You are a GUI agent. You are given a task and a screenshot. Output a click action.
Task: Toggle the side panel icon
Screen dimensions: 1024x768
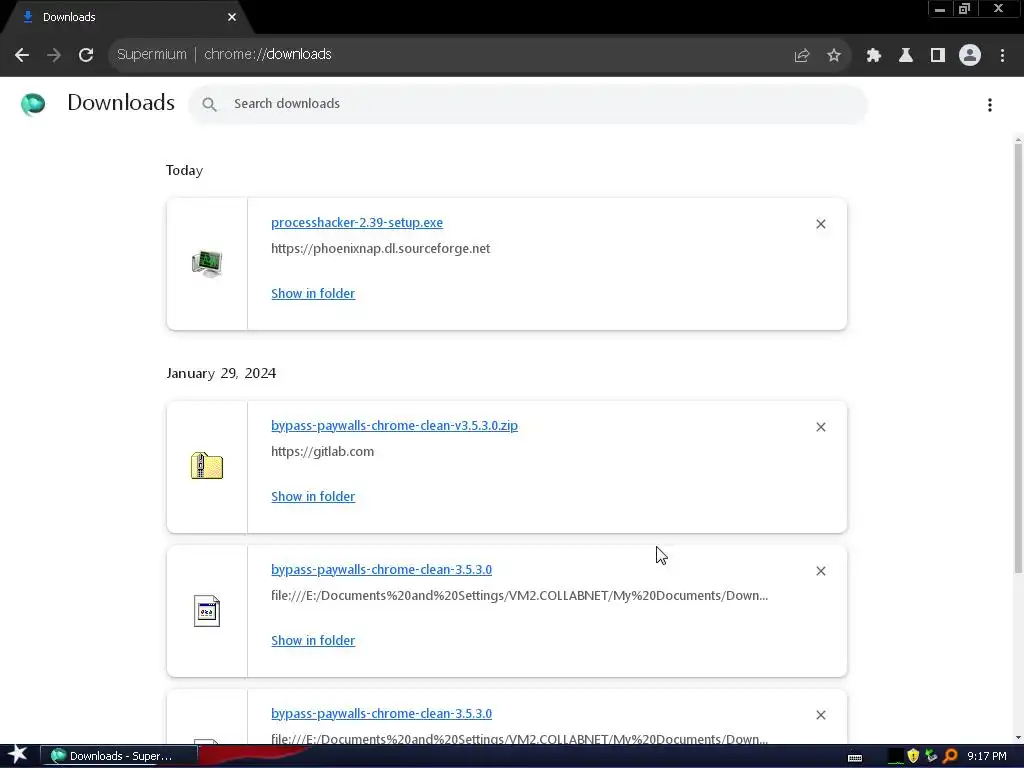point(938,56)
